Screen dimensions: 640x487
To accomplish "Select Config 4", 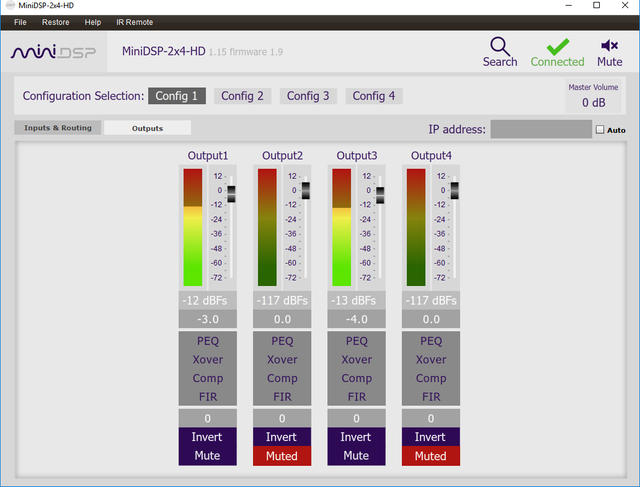I will click(374, 96).
